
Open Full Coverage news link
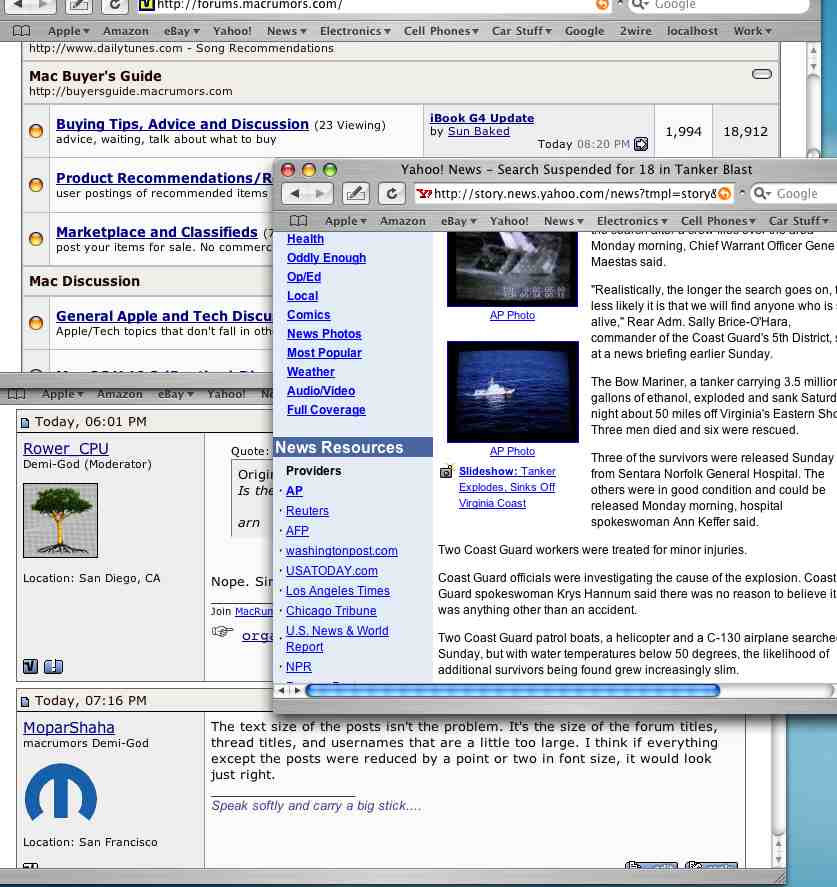point(326,410)
